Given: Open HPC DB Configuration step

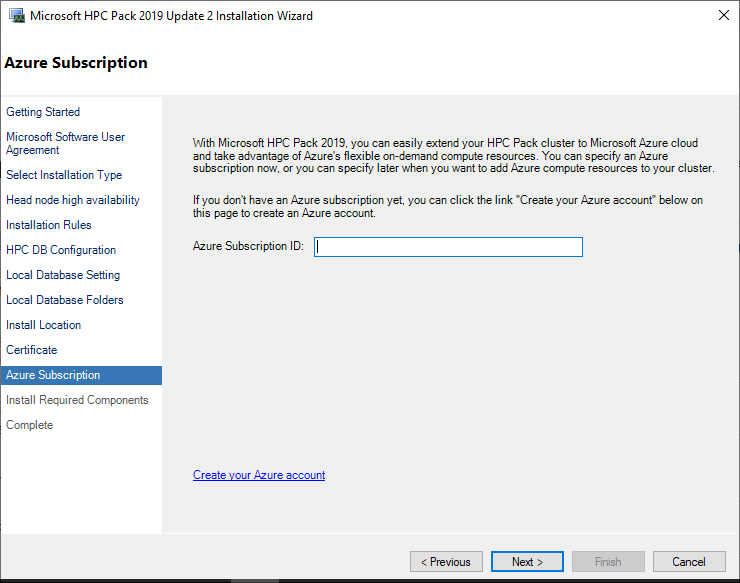Looking at the screenshot, I should coord(61,250).
